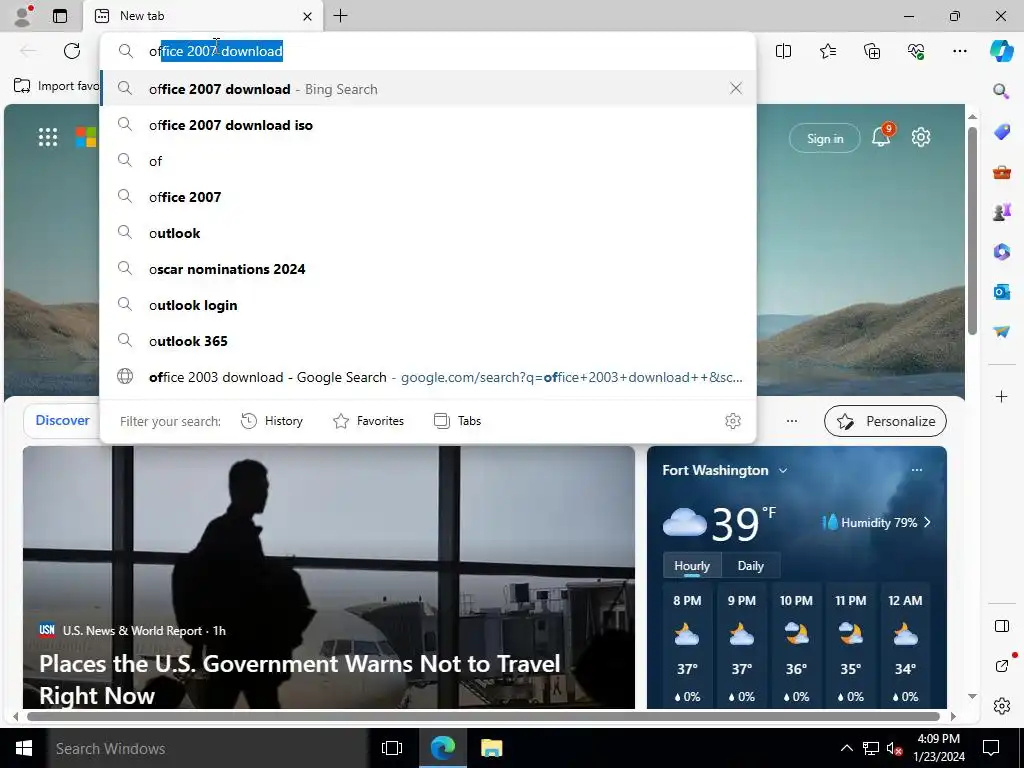1024x768 pixels.
Task: Open the Browser essentials heart icon
Action: click(916, 51)
